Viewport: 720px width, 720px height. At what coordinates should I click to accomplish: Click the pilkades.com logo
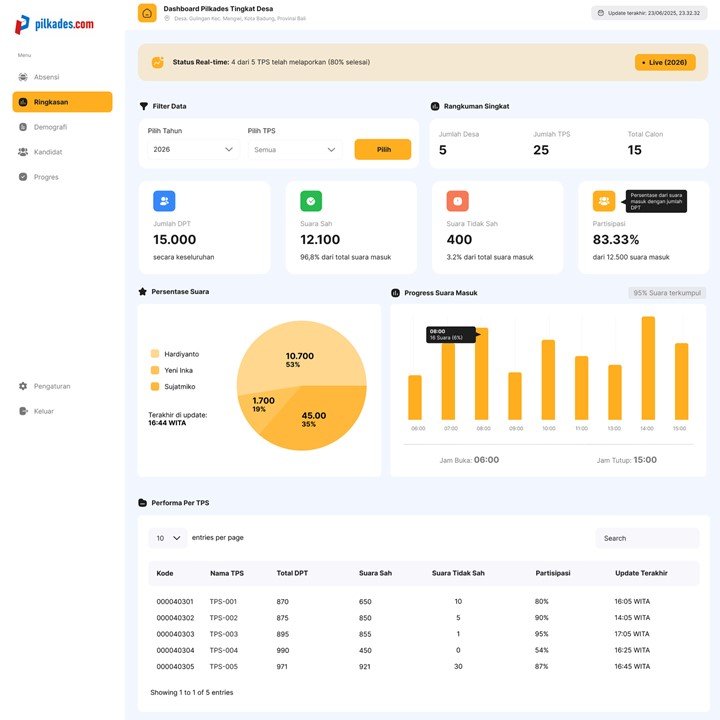[54, 24]
